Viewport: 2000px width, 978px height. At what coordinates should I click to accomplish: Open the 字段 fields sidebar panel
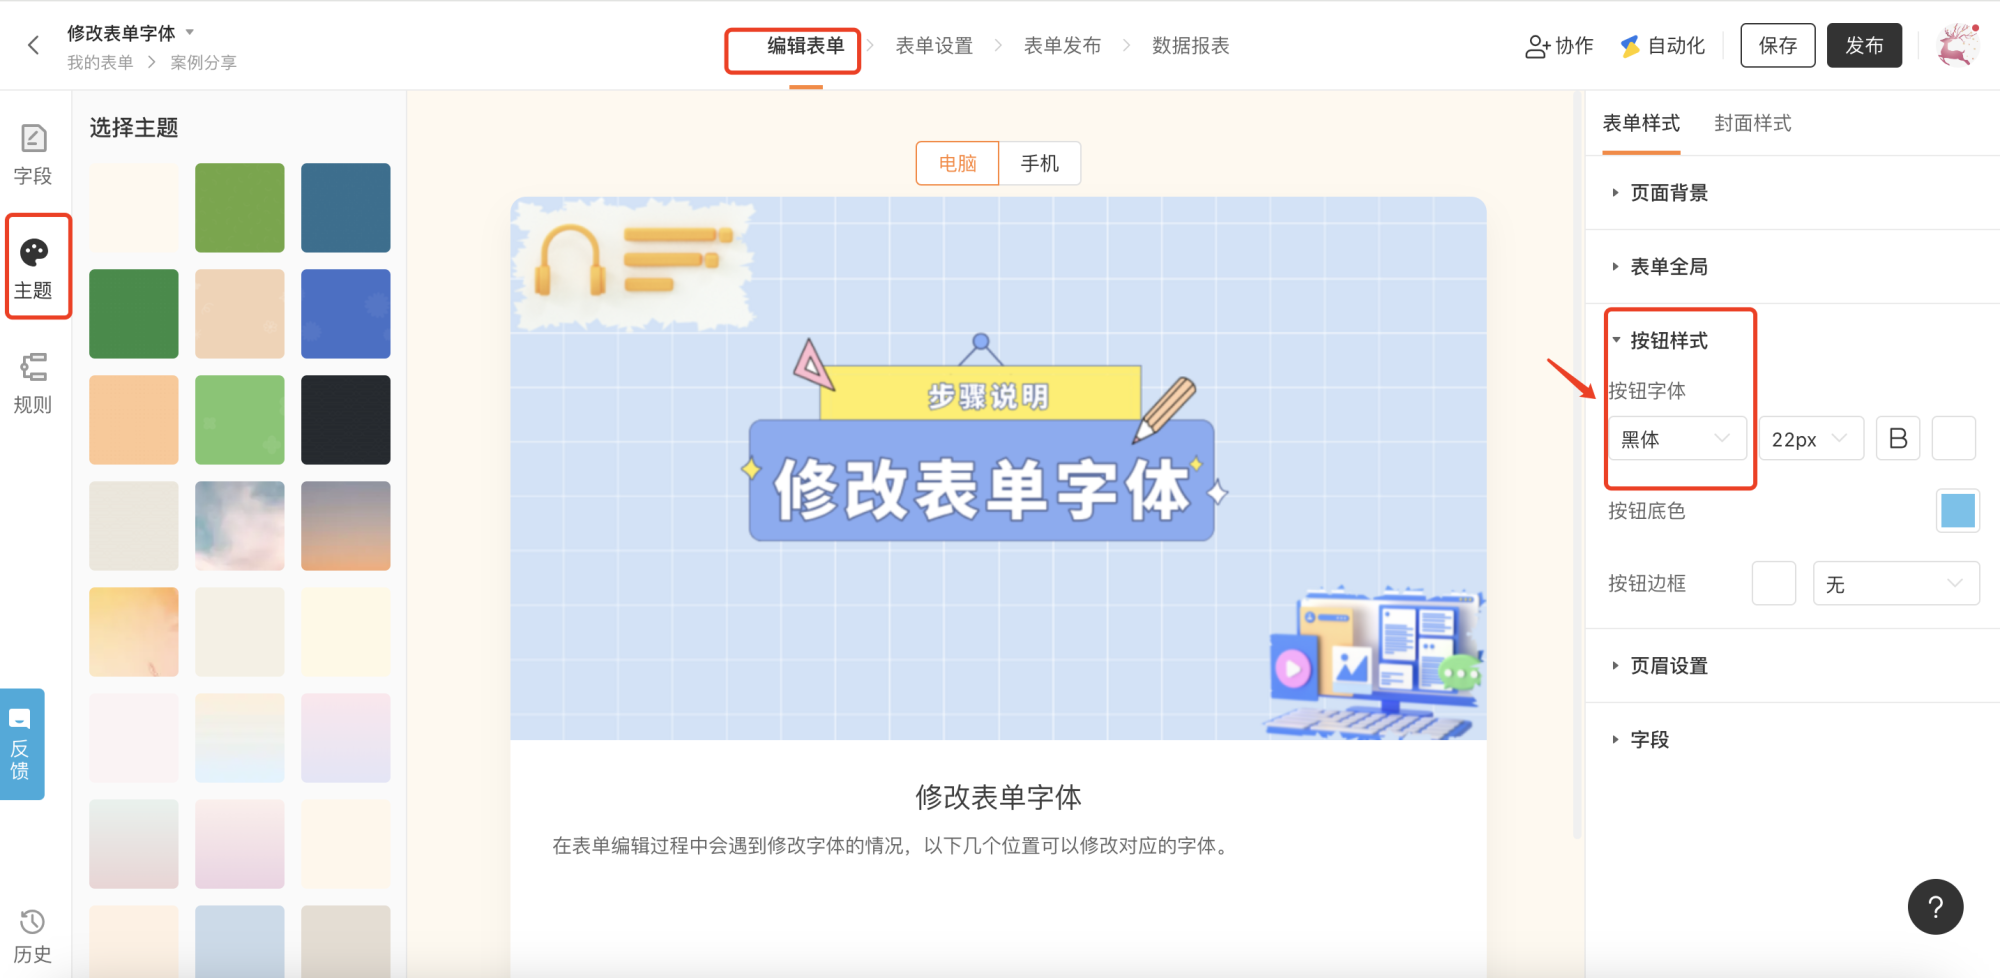(x=33, y=154)
